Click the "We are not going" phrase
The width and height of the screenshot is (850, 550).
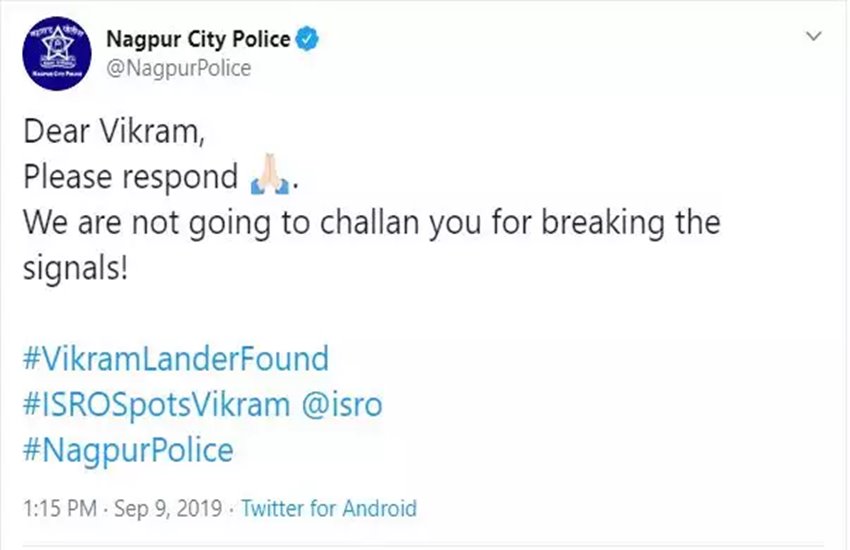coord(146,223)
